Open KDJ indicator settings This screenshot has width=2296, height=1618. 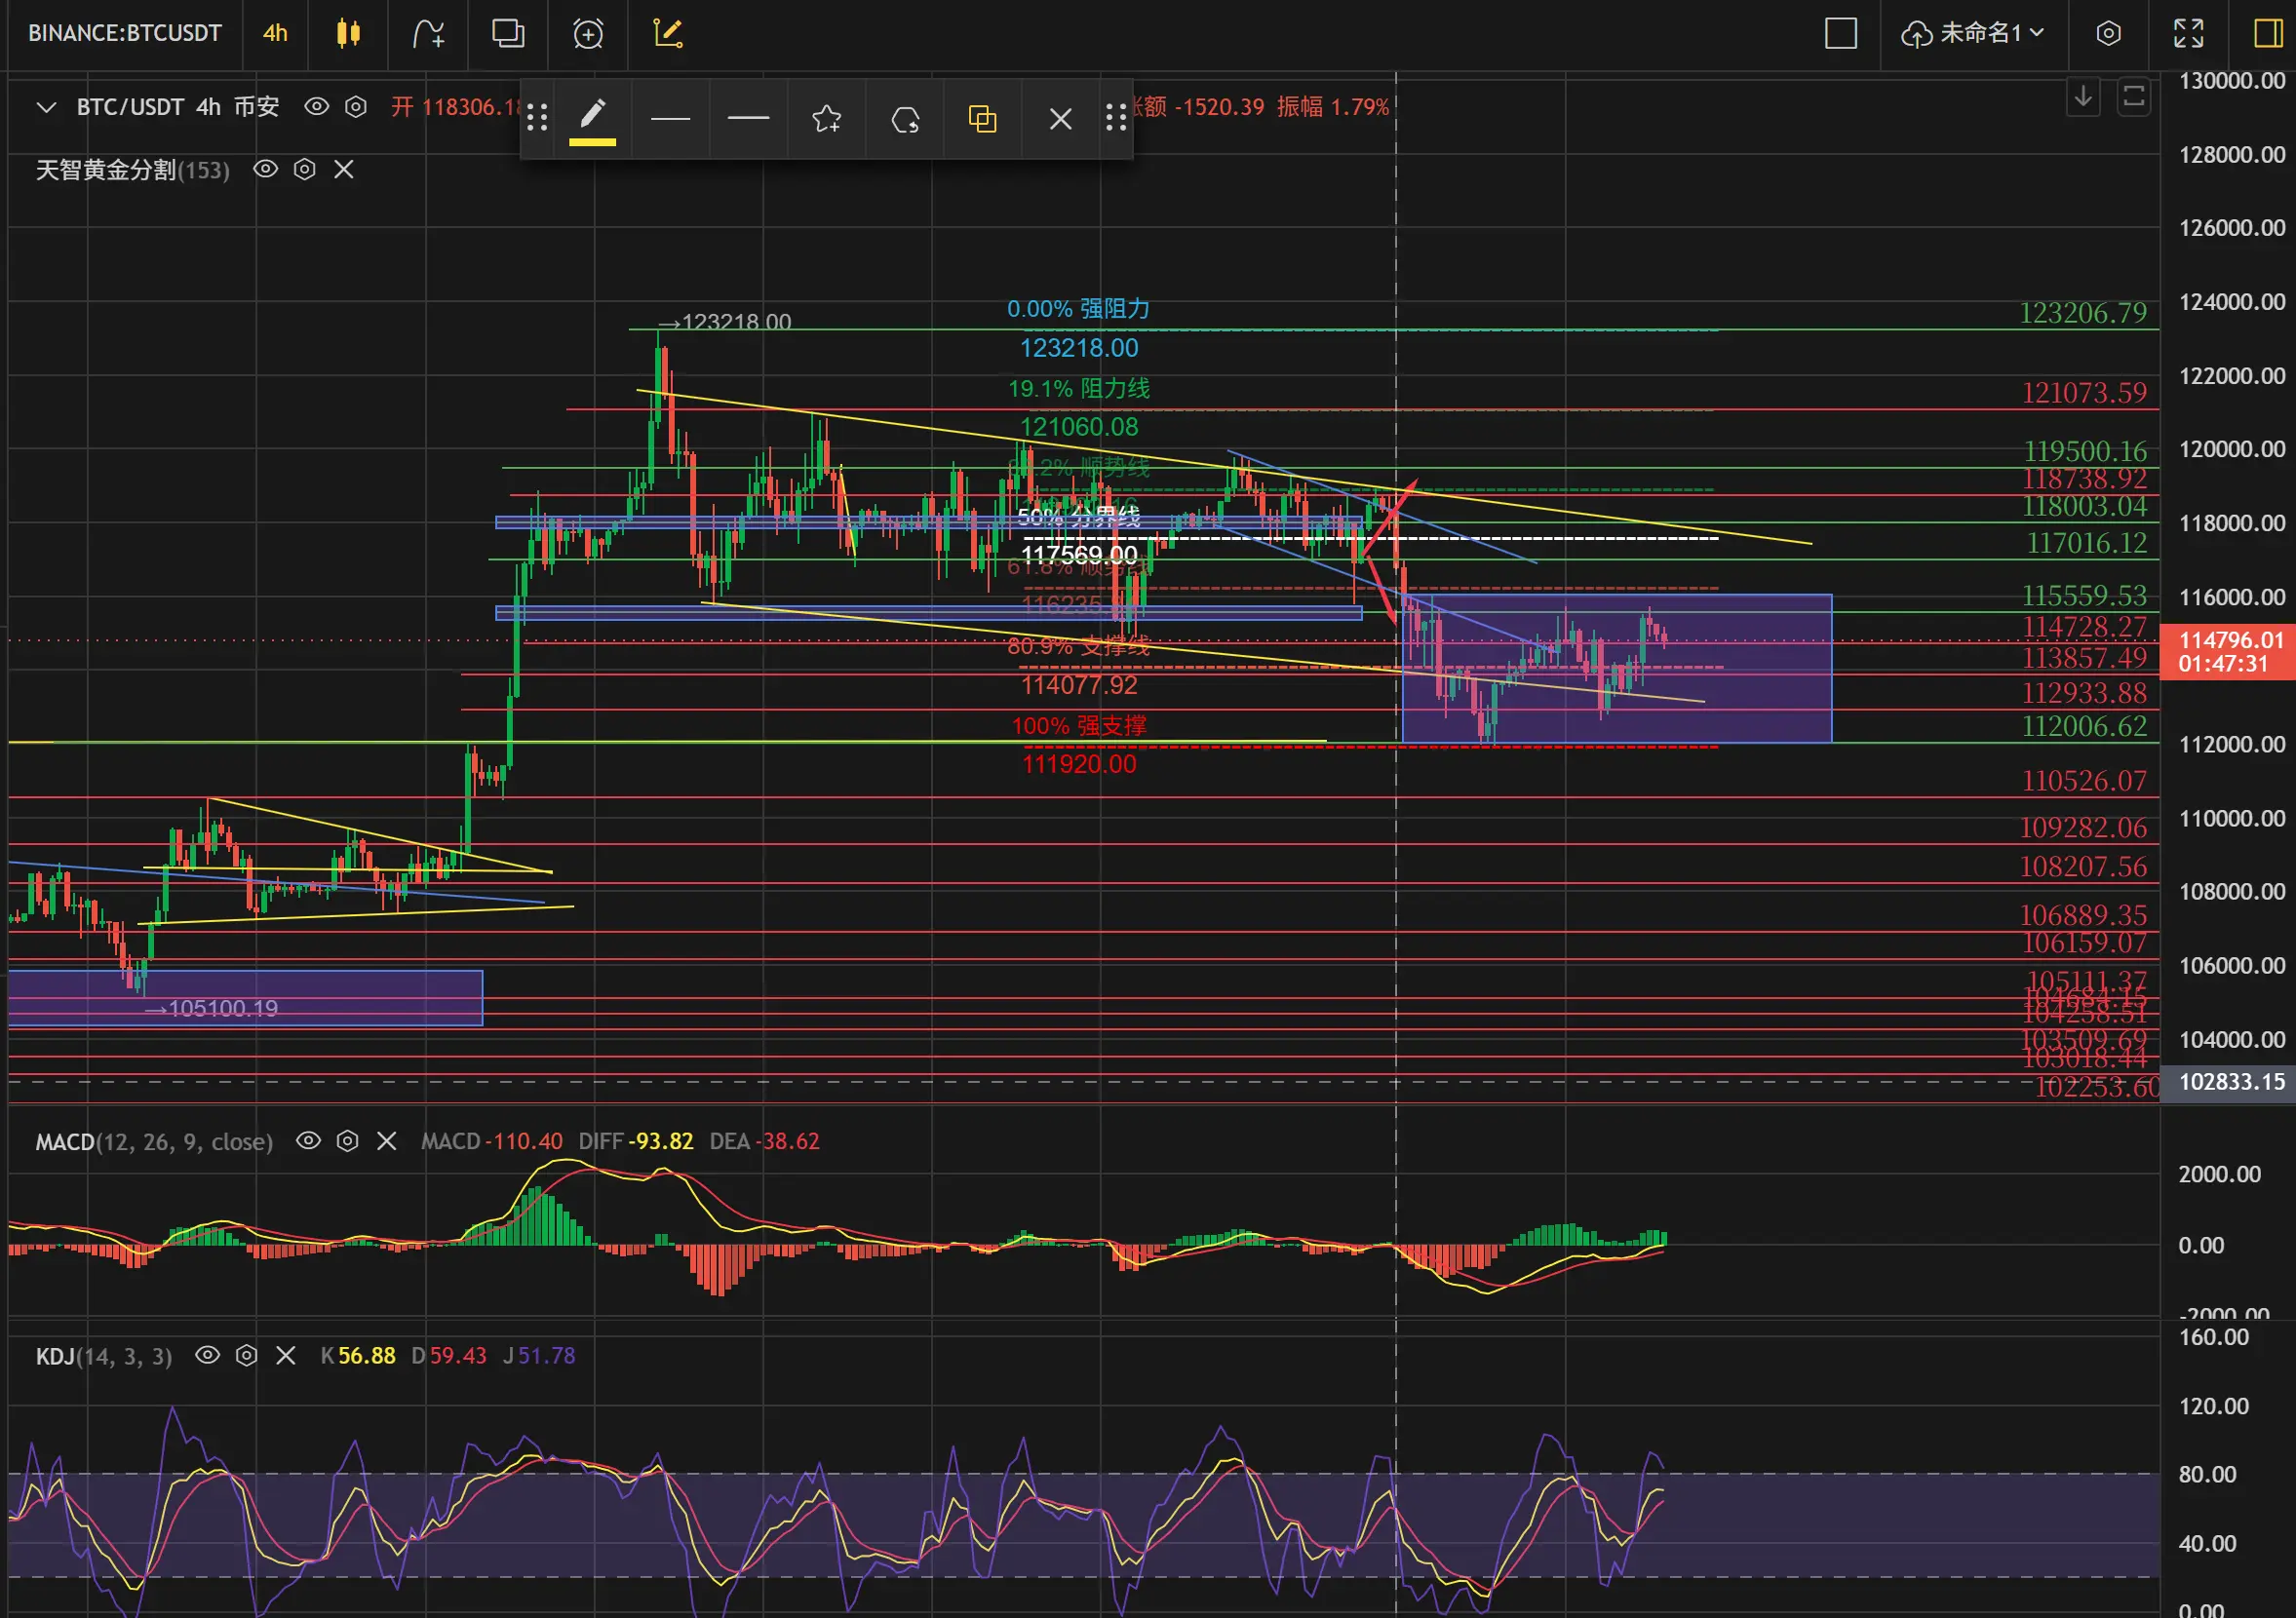247,1355
